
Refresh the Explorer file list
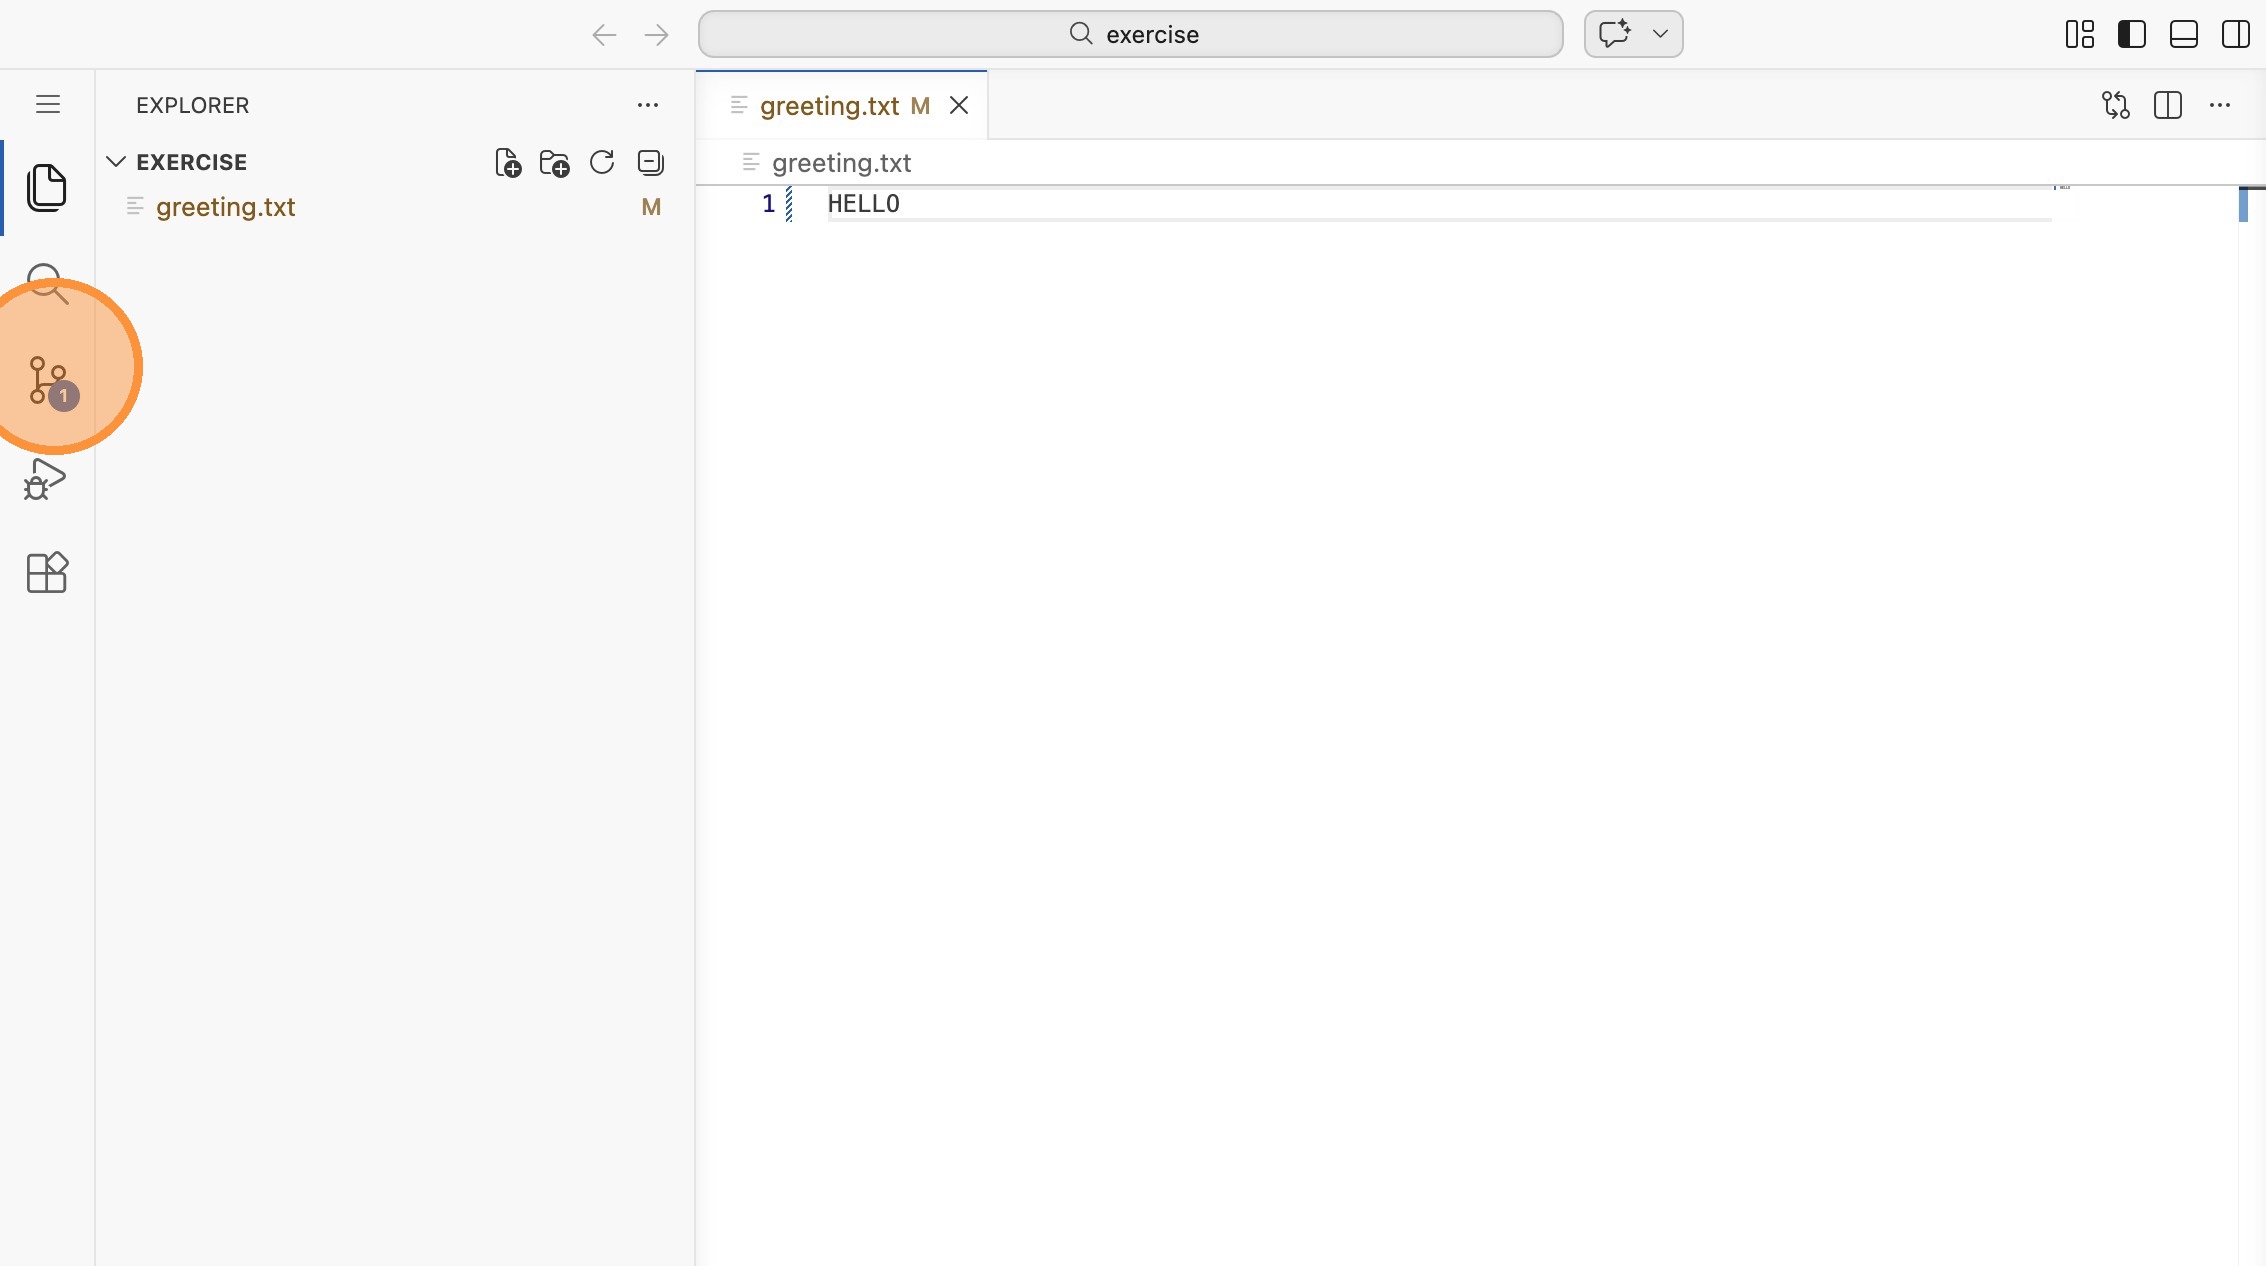click(x=602, y=162)
